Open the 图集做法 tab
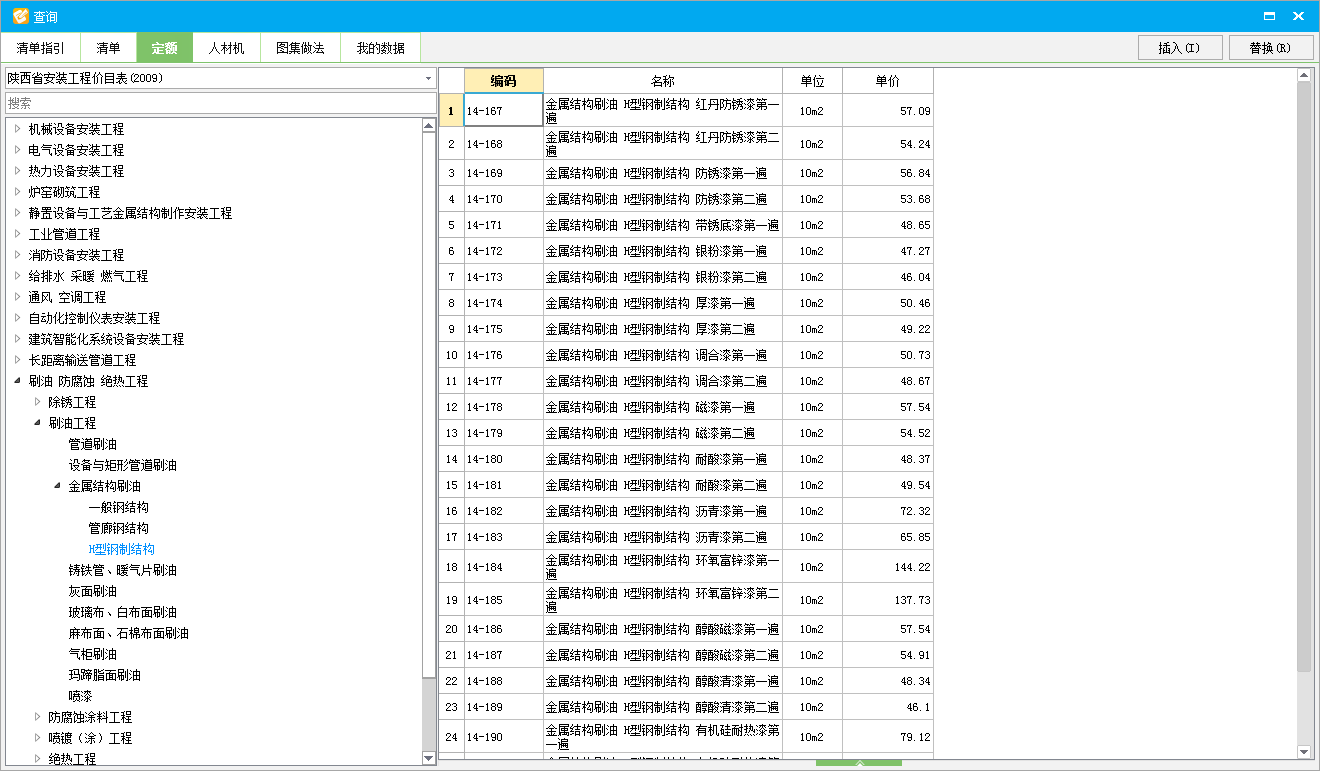Viewport: 1320px width, 771px height. 301,48
